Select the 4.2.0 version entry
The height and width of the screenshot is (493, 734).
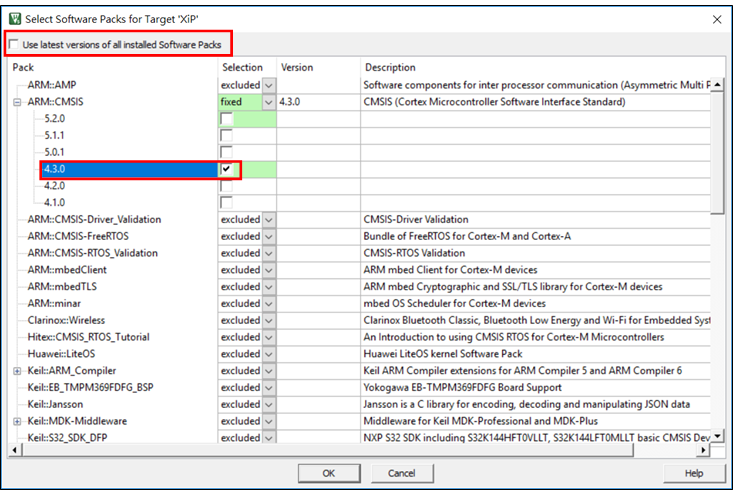(54, 186)
